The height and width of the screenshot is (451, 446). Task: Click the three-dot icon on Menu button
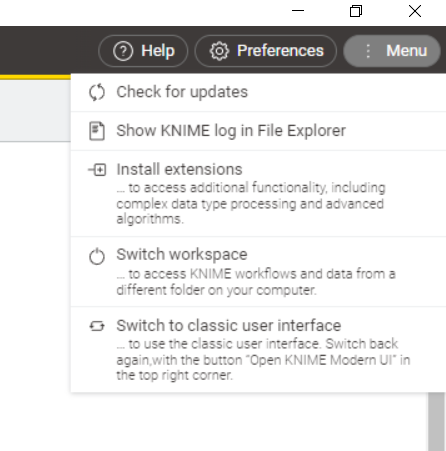tap(368, 51)
